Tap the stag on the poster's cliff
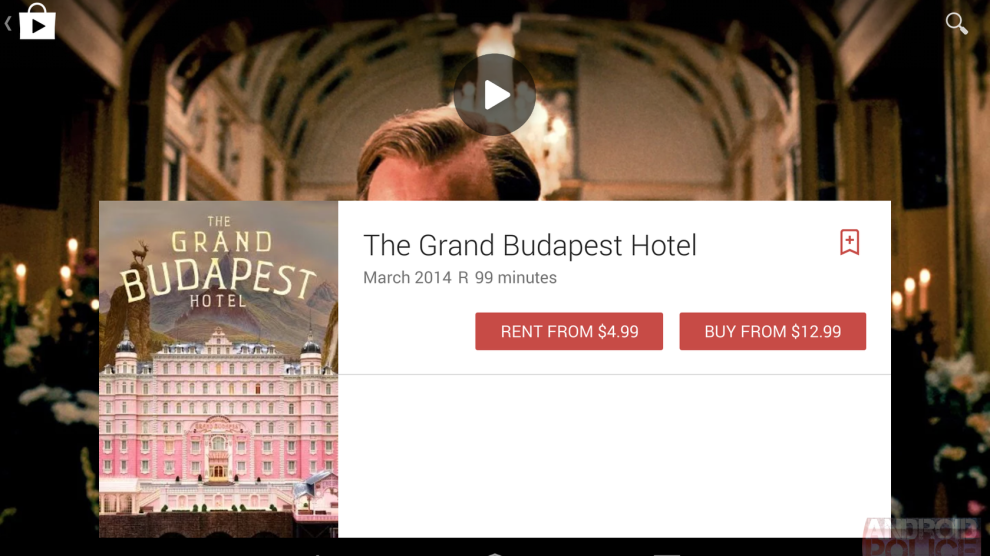The height and width of the screenshot is (556, 990). [141, 251]
